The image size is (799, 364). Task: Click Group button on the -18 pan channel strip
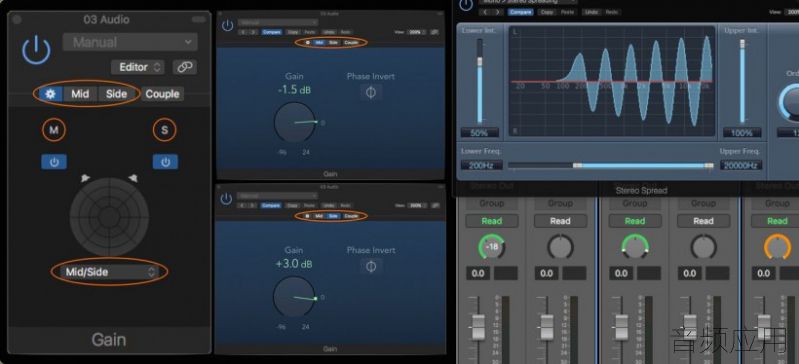(x=492, y=203)
